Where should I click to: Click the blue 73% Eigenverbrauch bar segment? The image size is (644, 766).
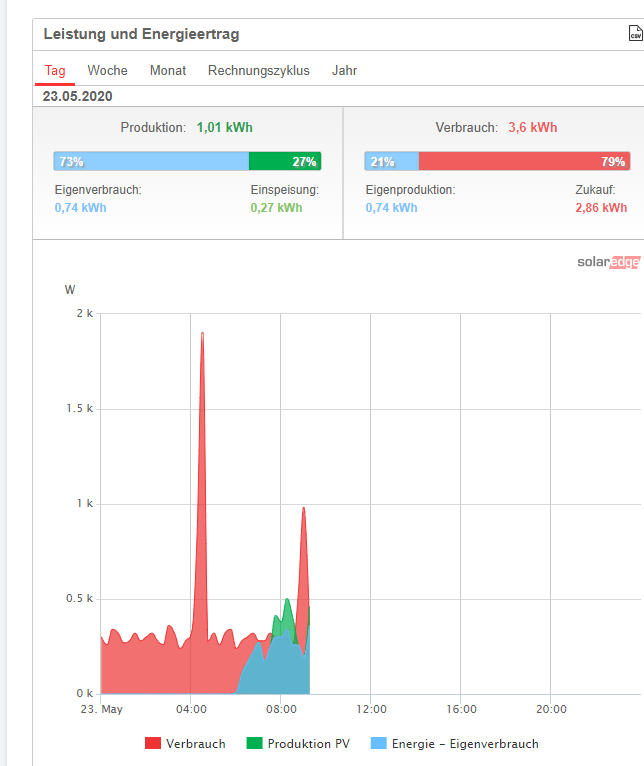151,161
